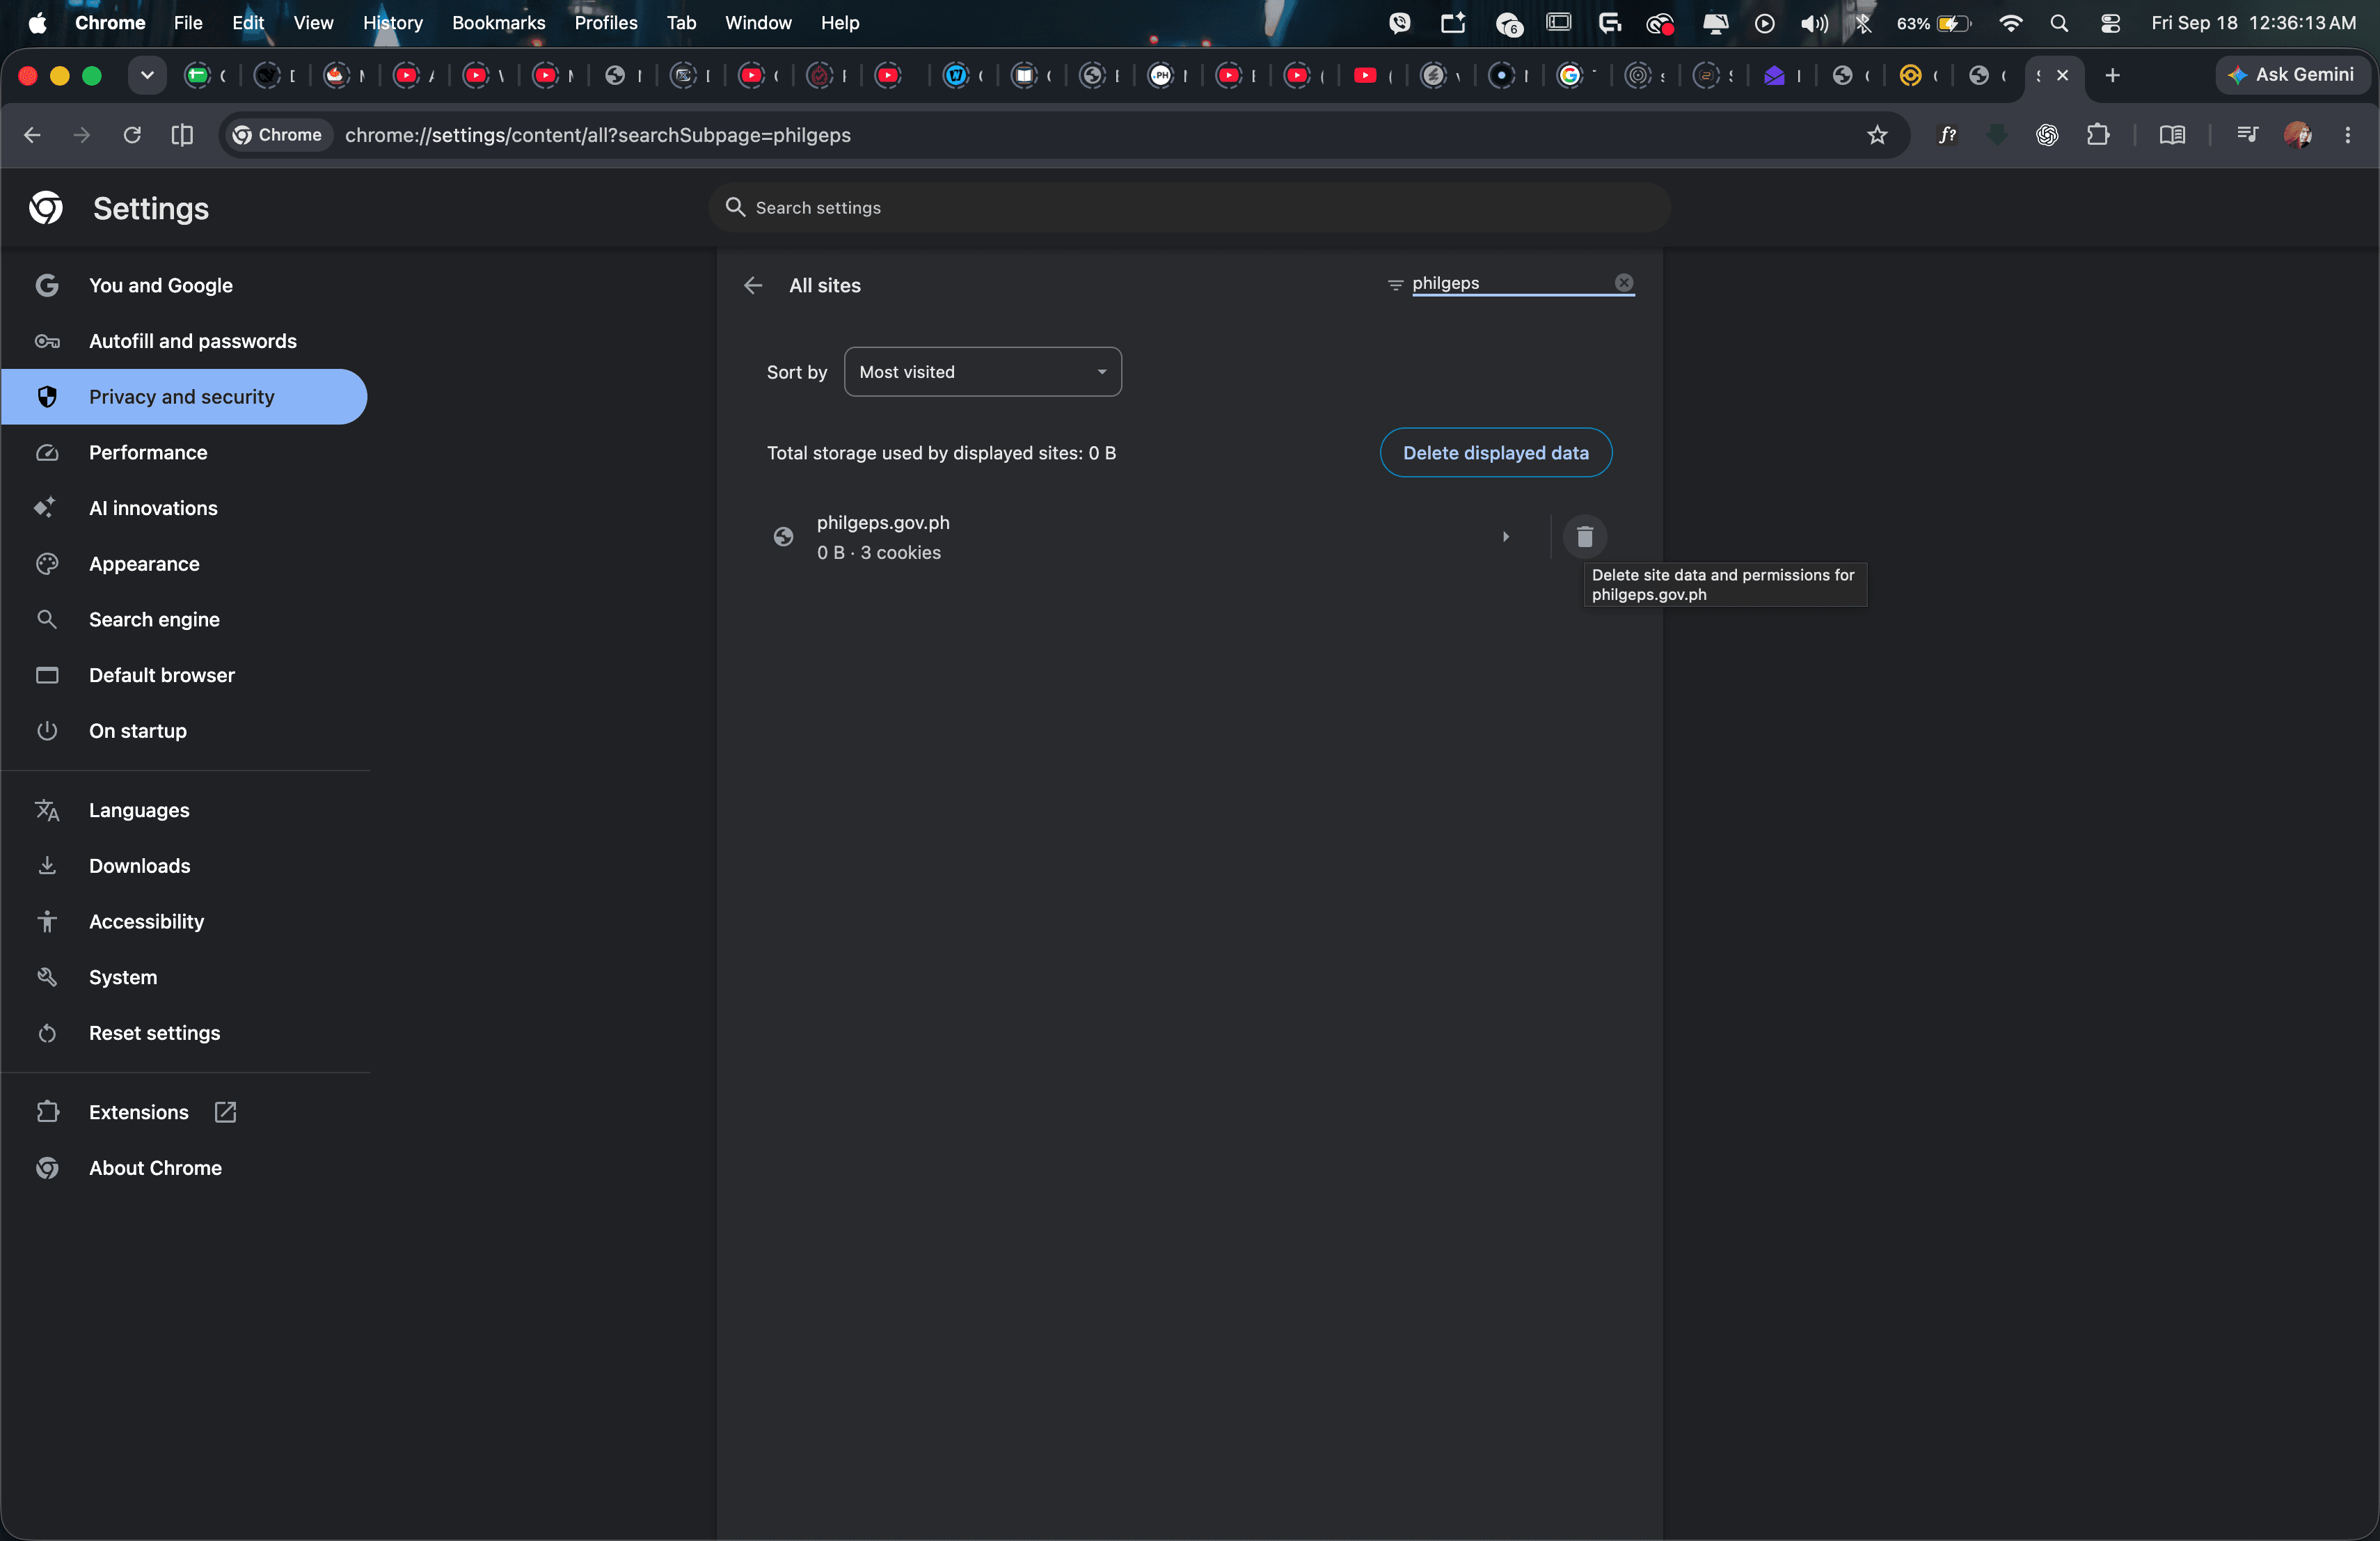Open the profile avatar menu
2380x1541 pixels.
pyautogui.click(x=2297, y=135)
